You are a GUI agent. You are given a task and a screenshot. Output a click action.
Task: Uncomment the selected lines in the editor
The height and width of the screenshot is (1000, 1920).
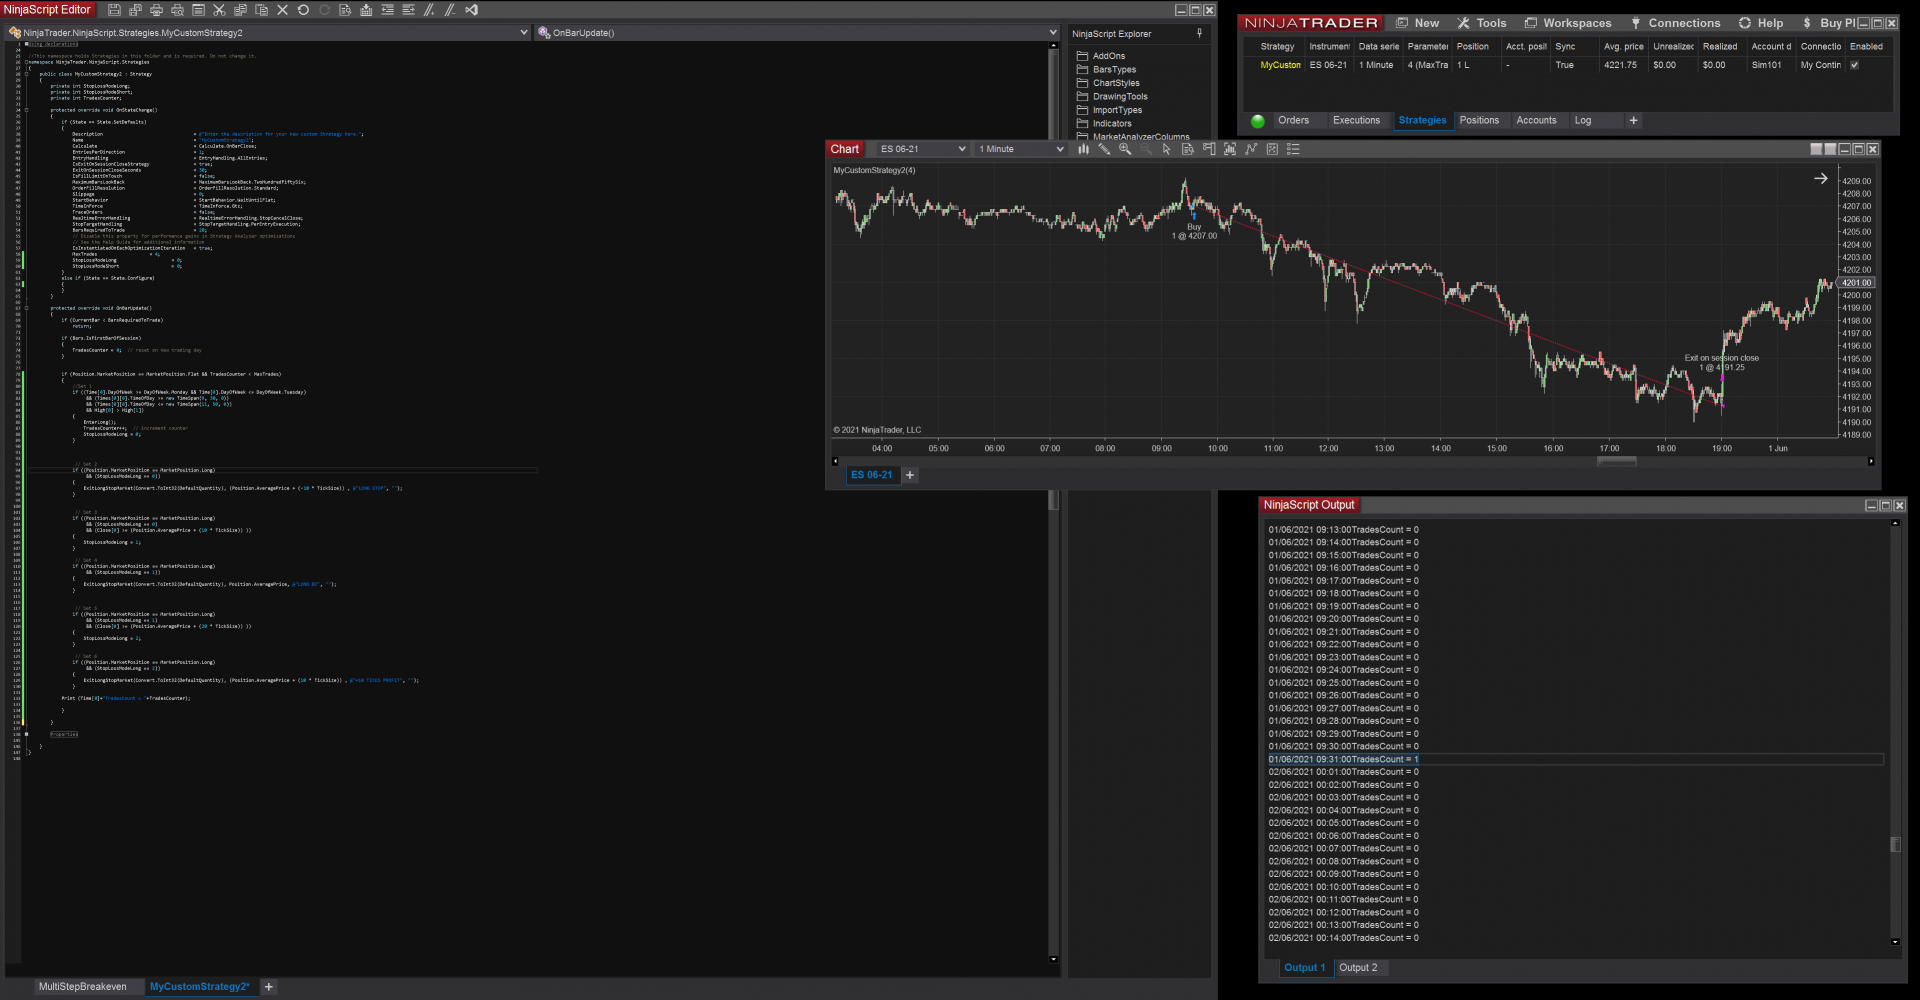tap(450, 10)
